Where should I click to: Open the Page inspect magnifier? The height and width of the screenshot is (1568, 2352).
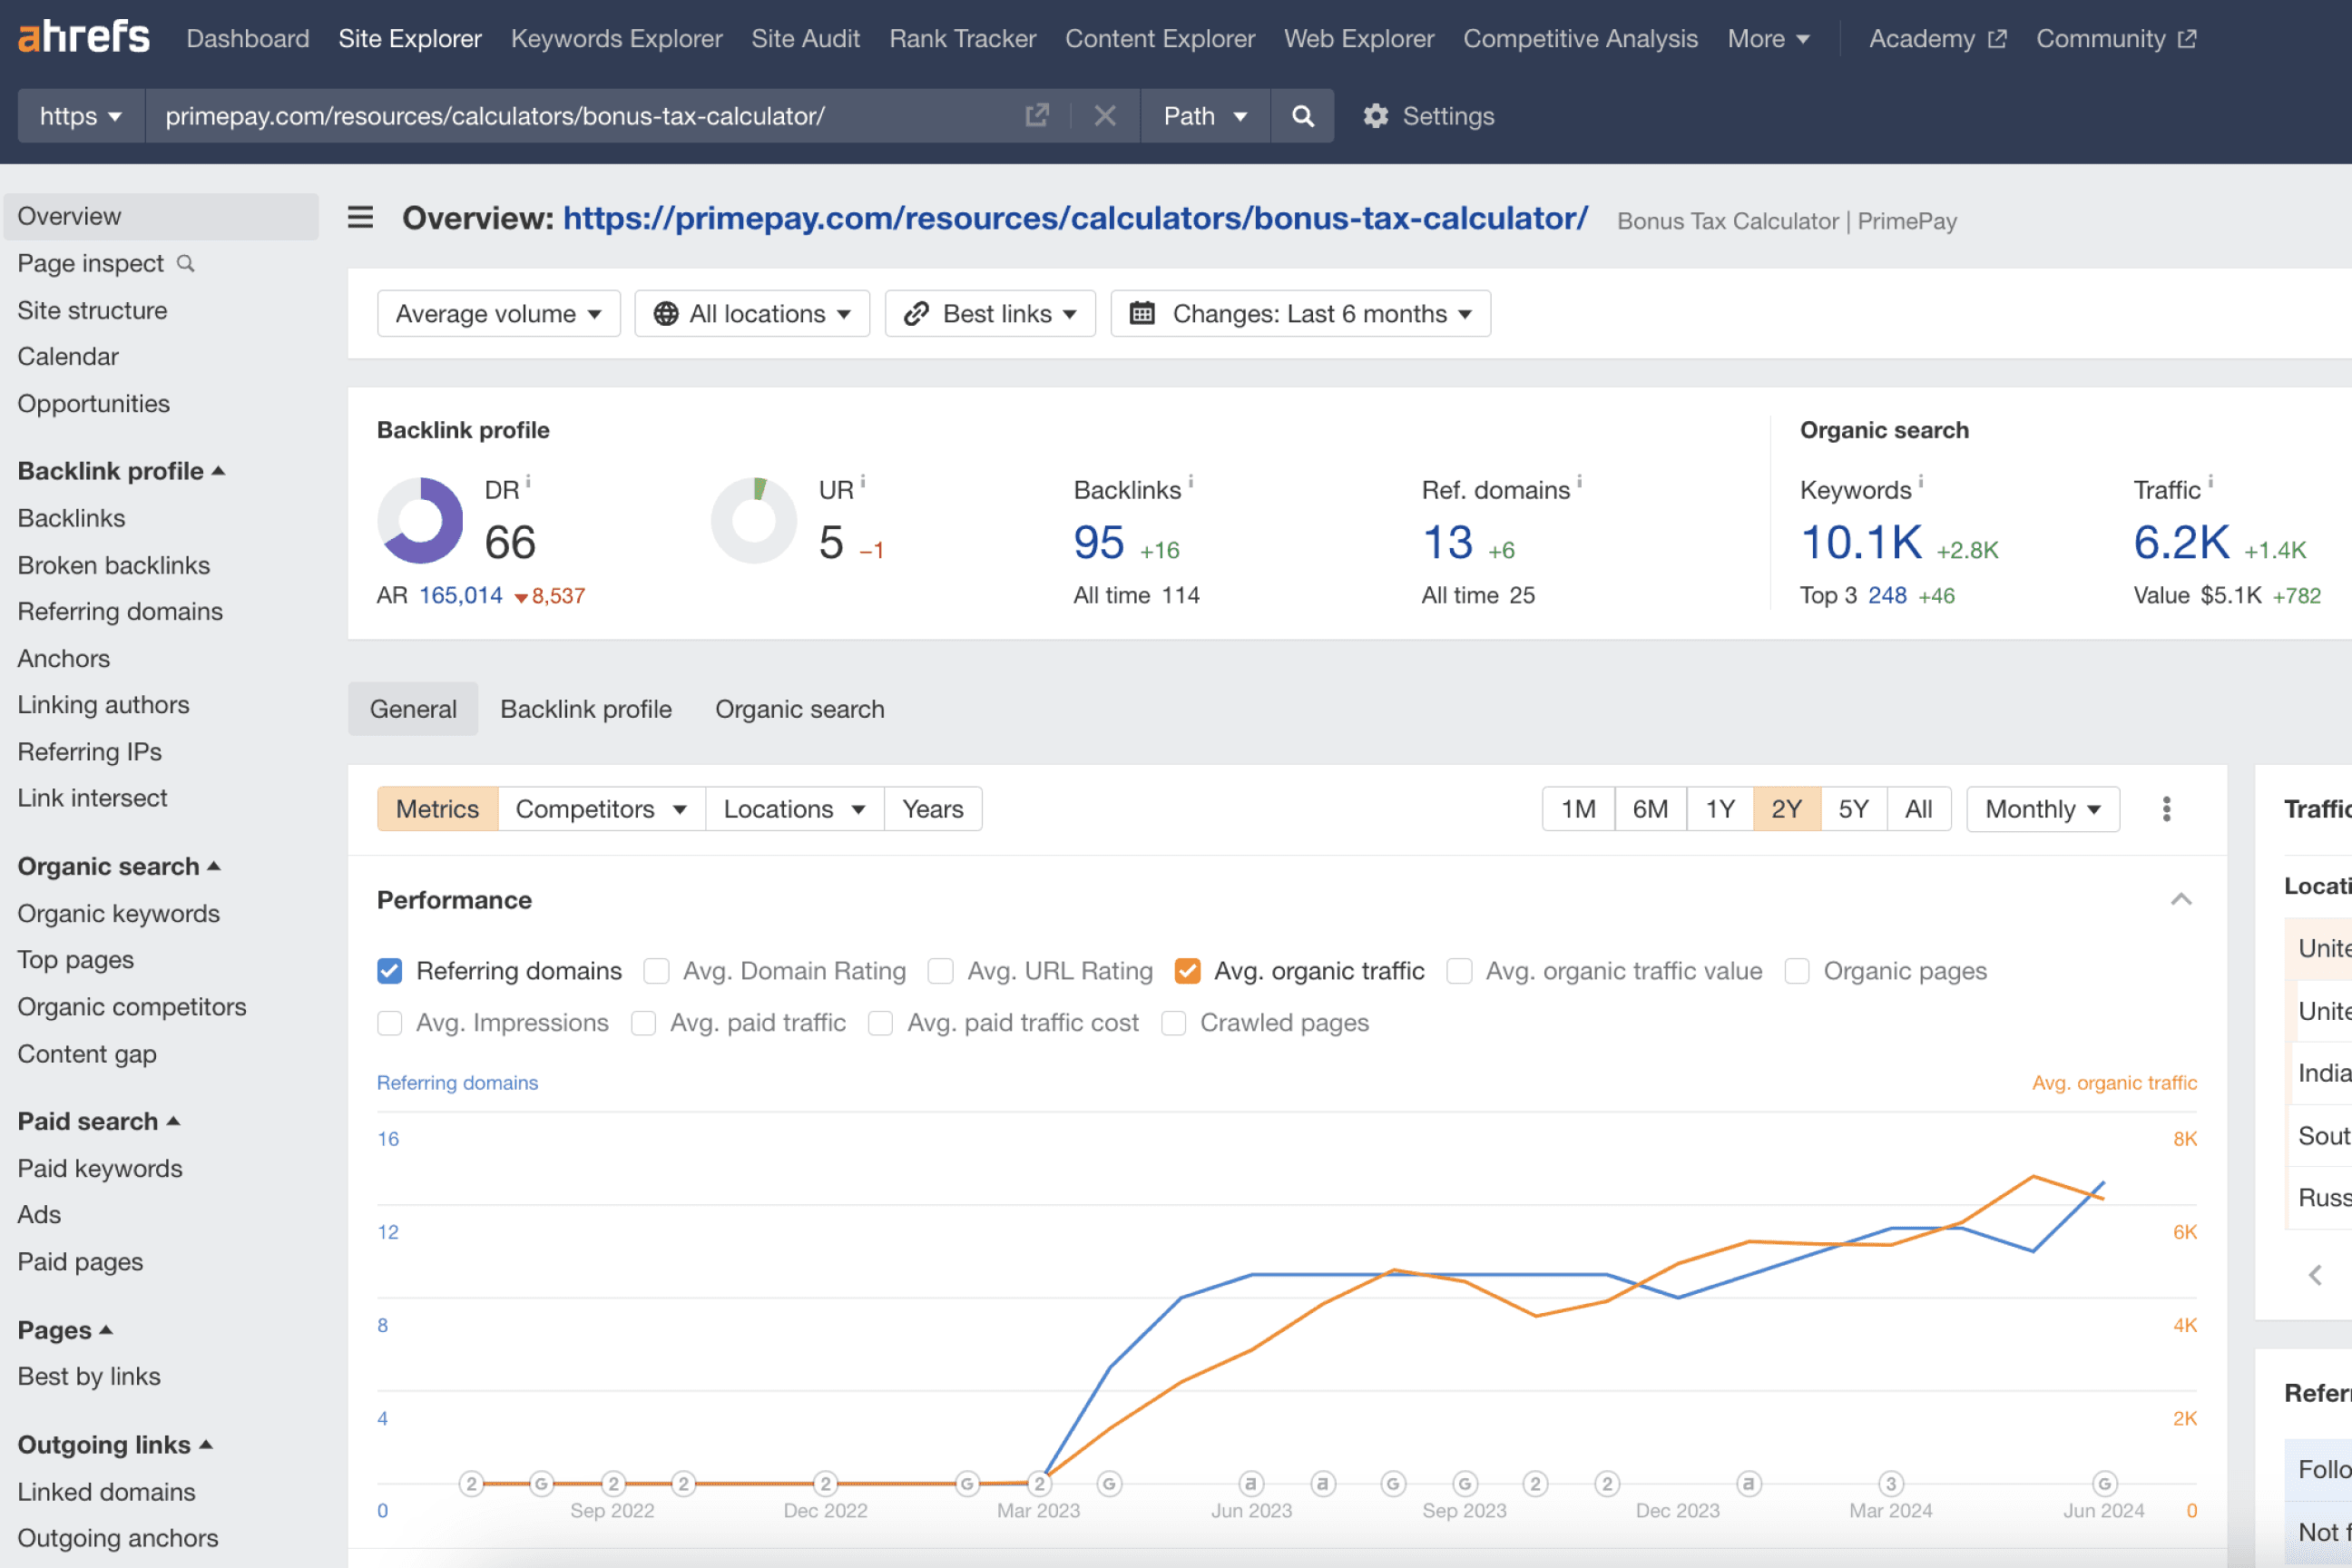click(x=186, y=263)
